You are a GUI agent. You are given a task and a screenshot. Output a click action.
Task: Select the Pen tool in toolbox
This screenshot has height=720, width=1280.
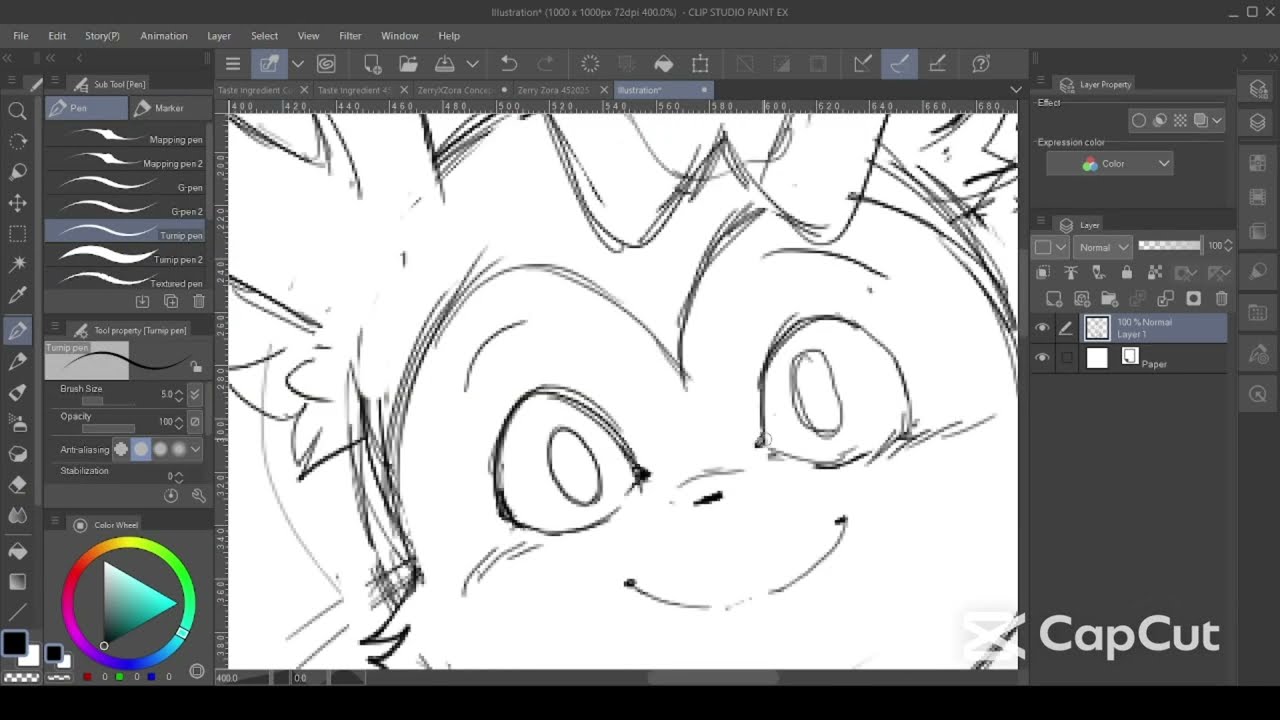pyautogui.click(x=17, y=329)
